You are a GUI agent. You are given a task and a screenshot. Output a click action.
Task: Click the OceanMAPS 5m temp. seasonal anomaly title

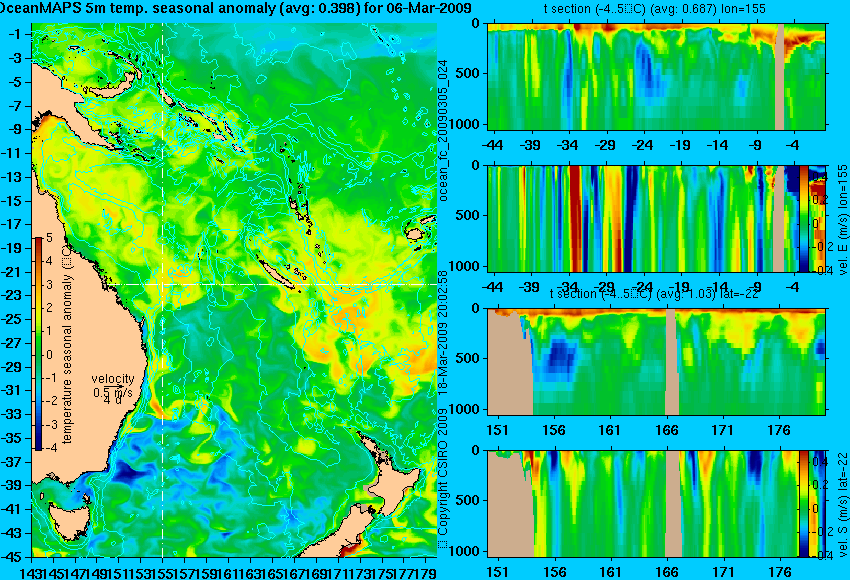pos(236,8)
